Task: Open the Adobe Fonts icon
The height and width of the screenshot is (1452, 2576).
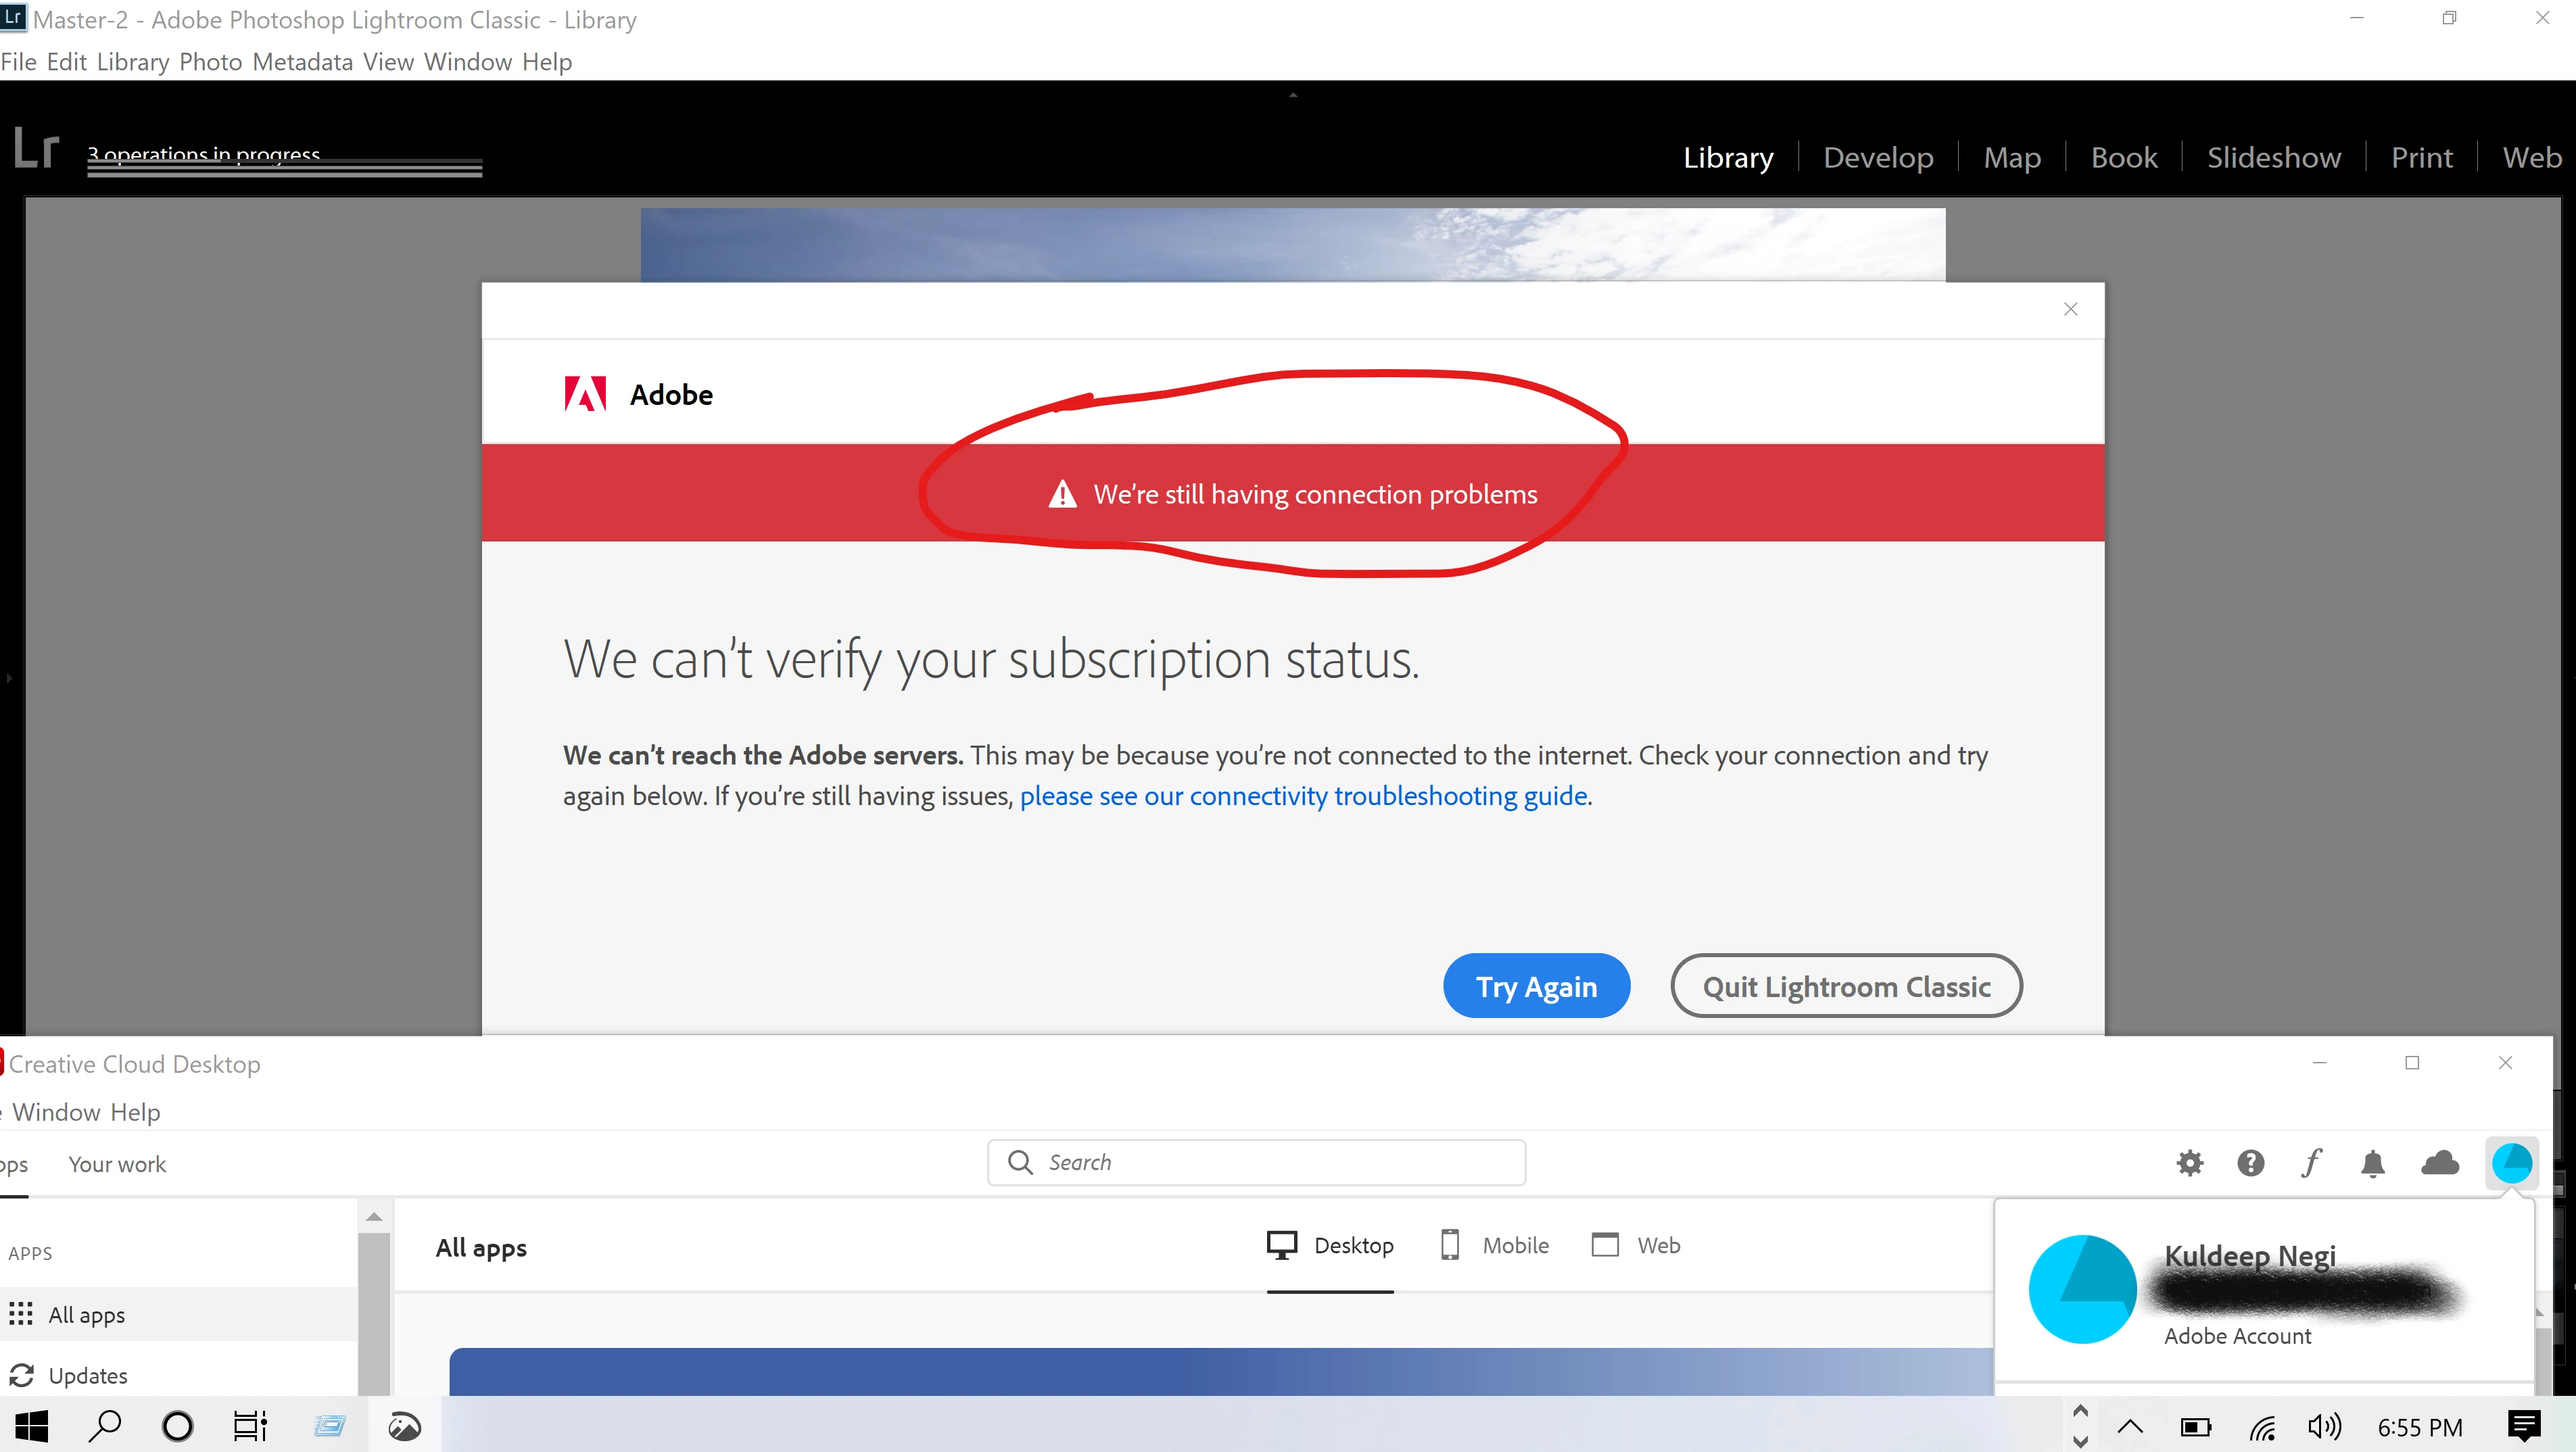Action: pyautogui.click(x=2311, y=1163)
